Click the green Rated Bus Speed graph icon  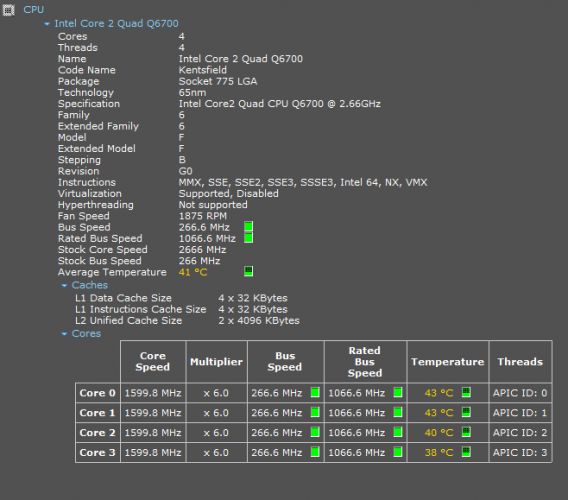point(248,238)
